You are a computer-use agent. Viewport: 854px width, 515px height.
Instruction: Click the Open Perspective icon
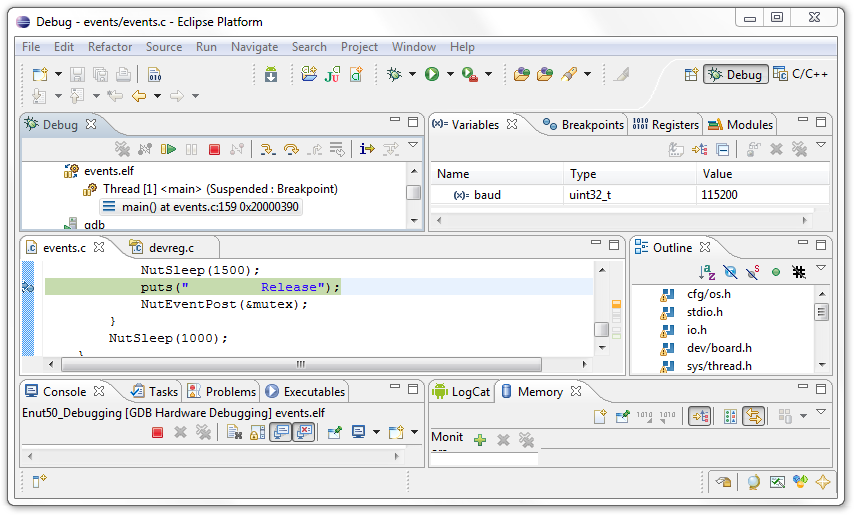pos(691,75)
